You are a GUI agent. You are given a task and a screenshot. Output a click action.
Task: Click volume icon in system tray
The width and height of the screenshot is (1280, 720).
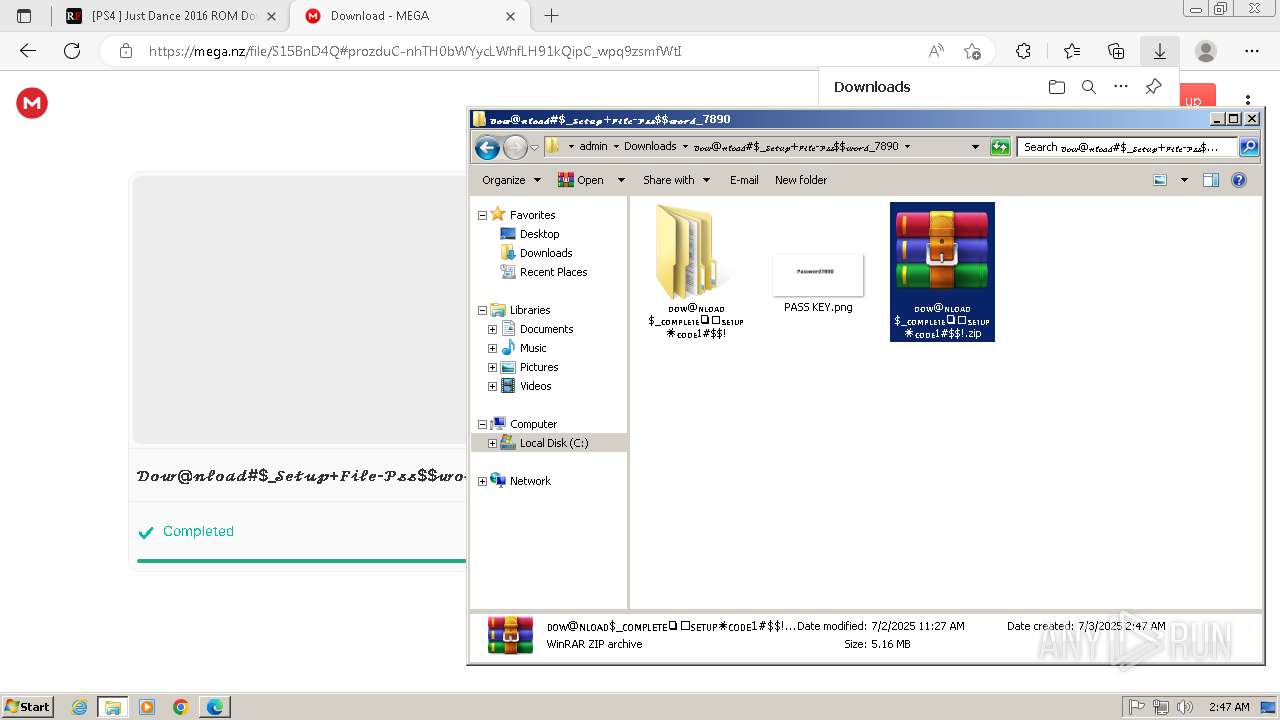click(x=1186, y=707)
